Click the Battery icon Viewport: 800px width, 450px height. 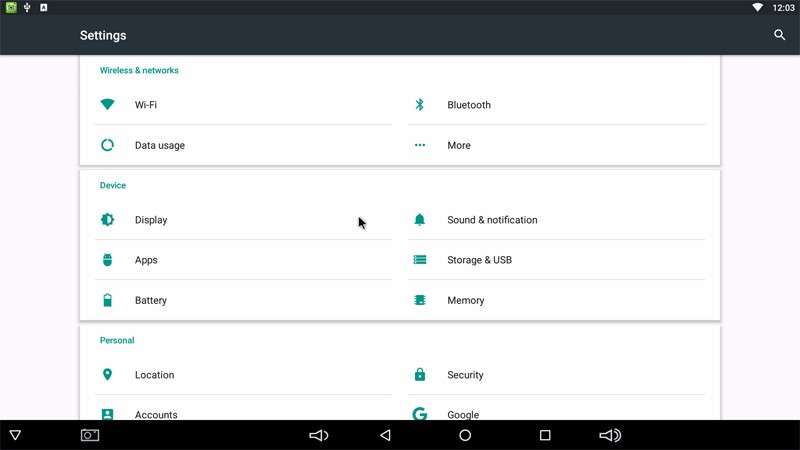click(x=108, y=300)
